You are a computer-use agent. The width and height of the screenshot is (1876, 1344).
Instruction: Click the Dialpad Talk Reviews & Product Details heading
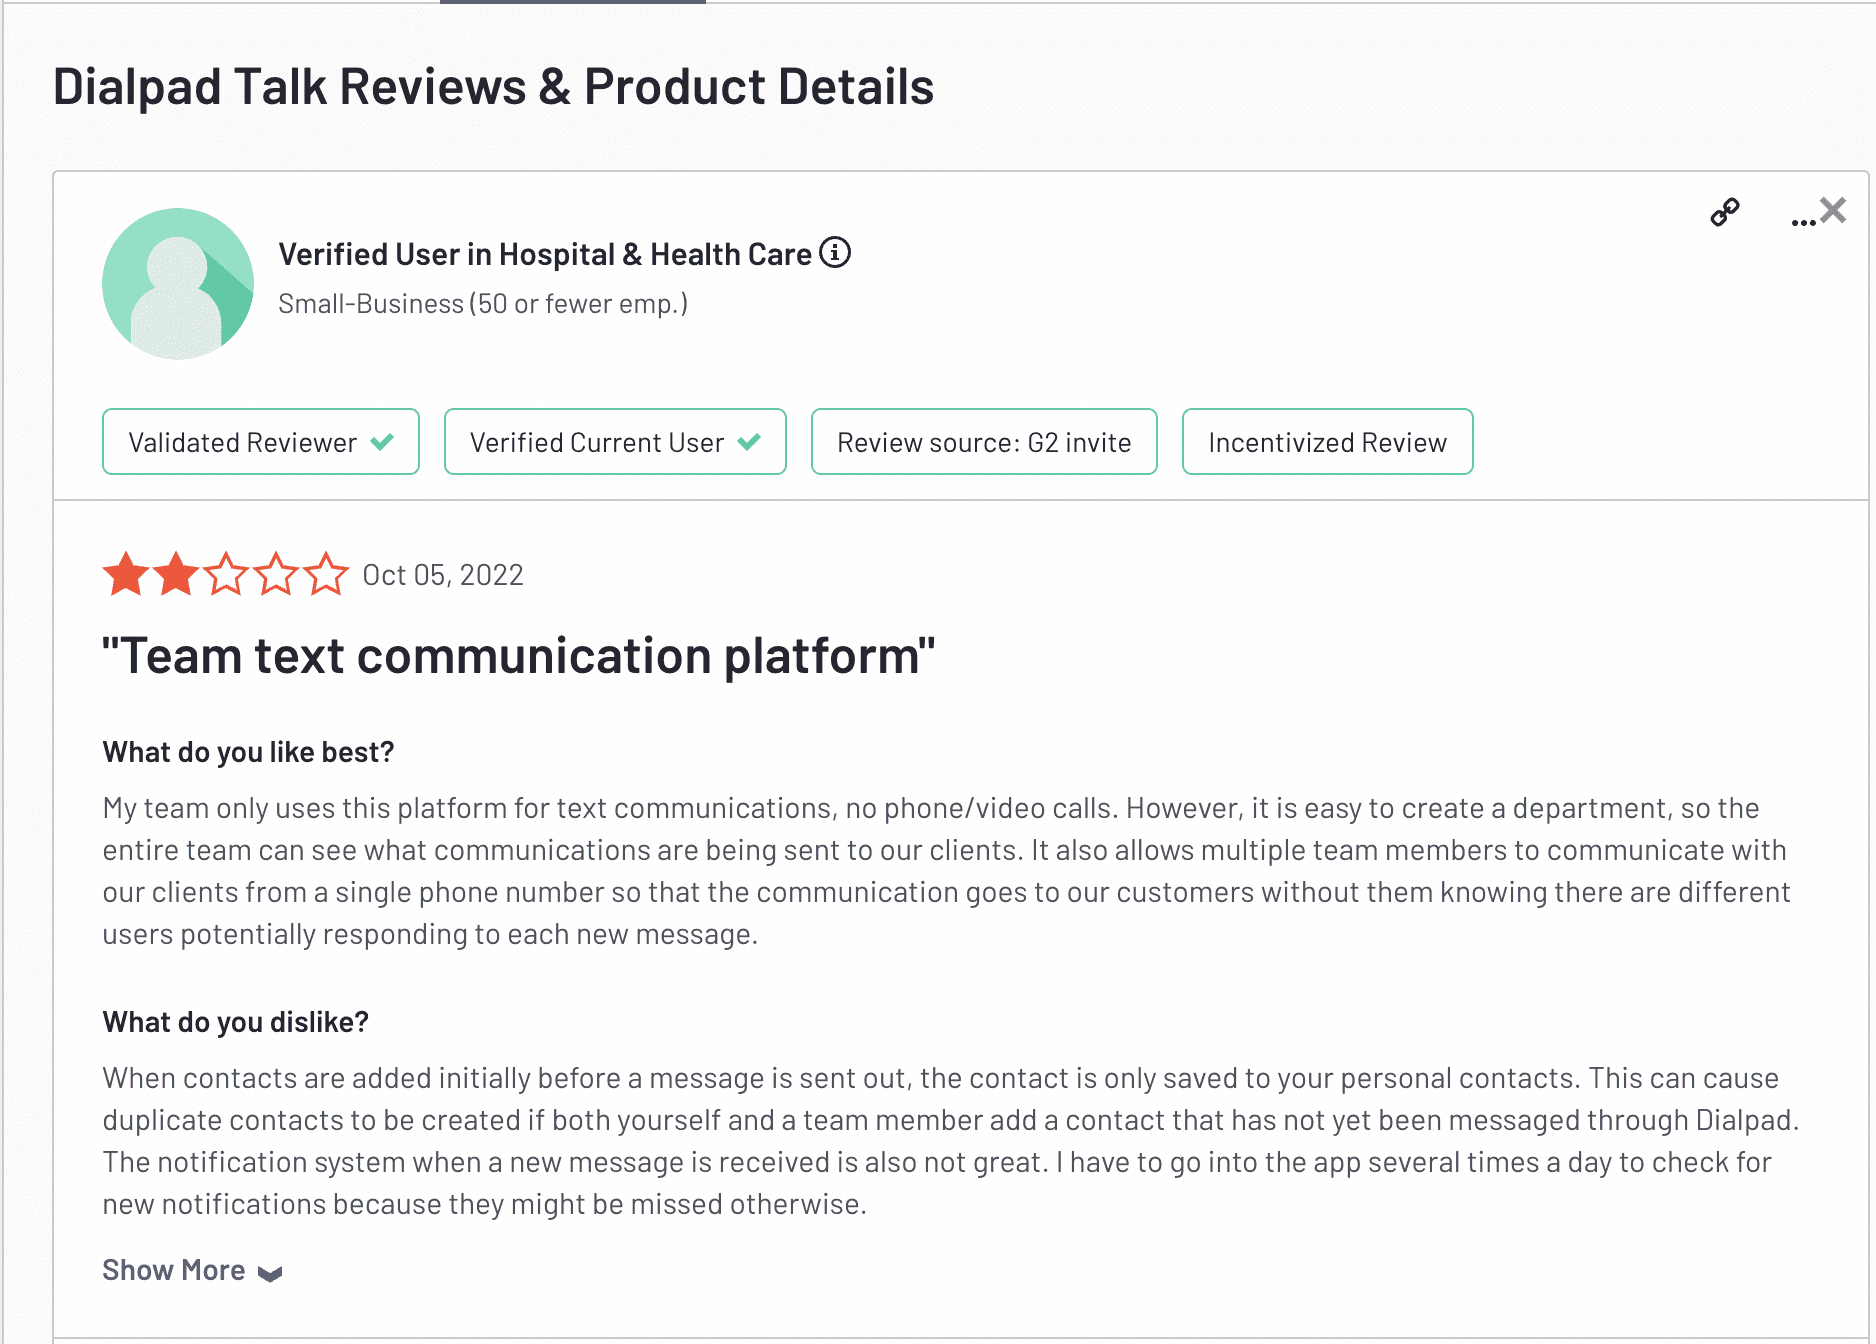click(x=493, y=86)
